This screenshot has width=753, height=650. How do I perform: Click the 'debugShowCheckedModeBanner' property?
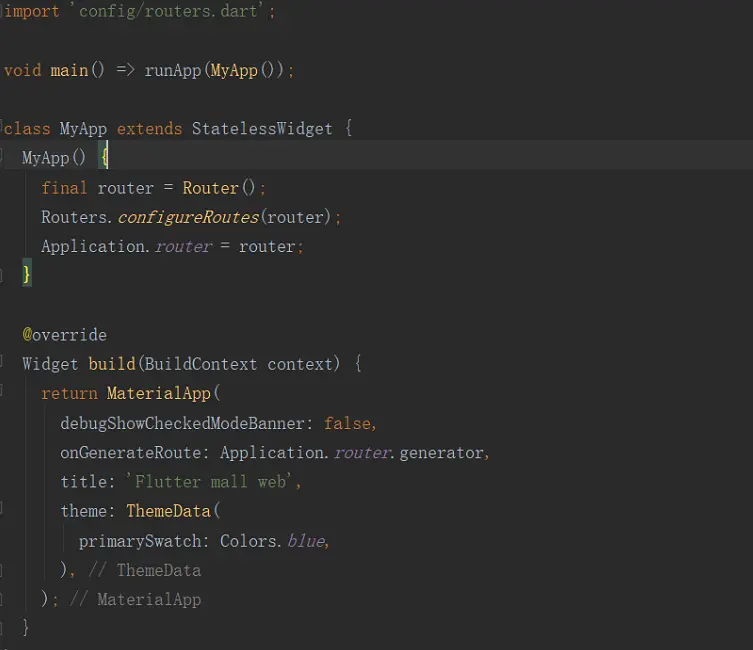[182, 423]
